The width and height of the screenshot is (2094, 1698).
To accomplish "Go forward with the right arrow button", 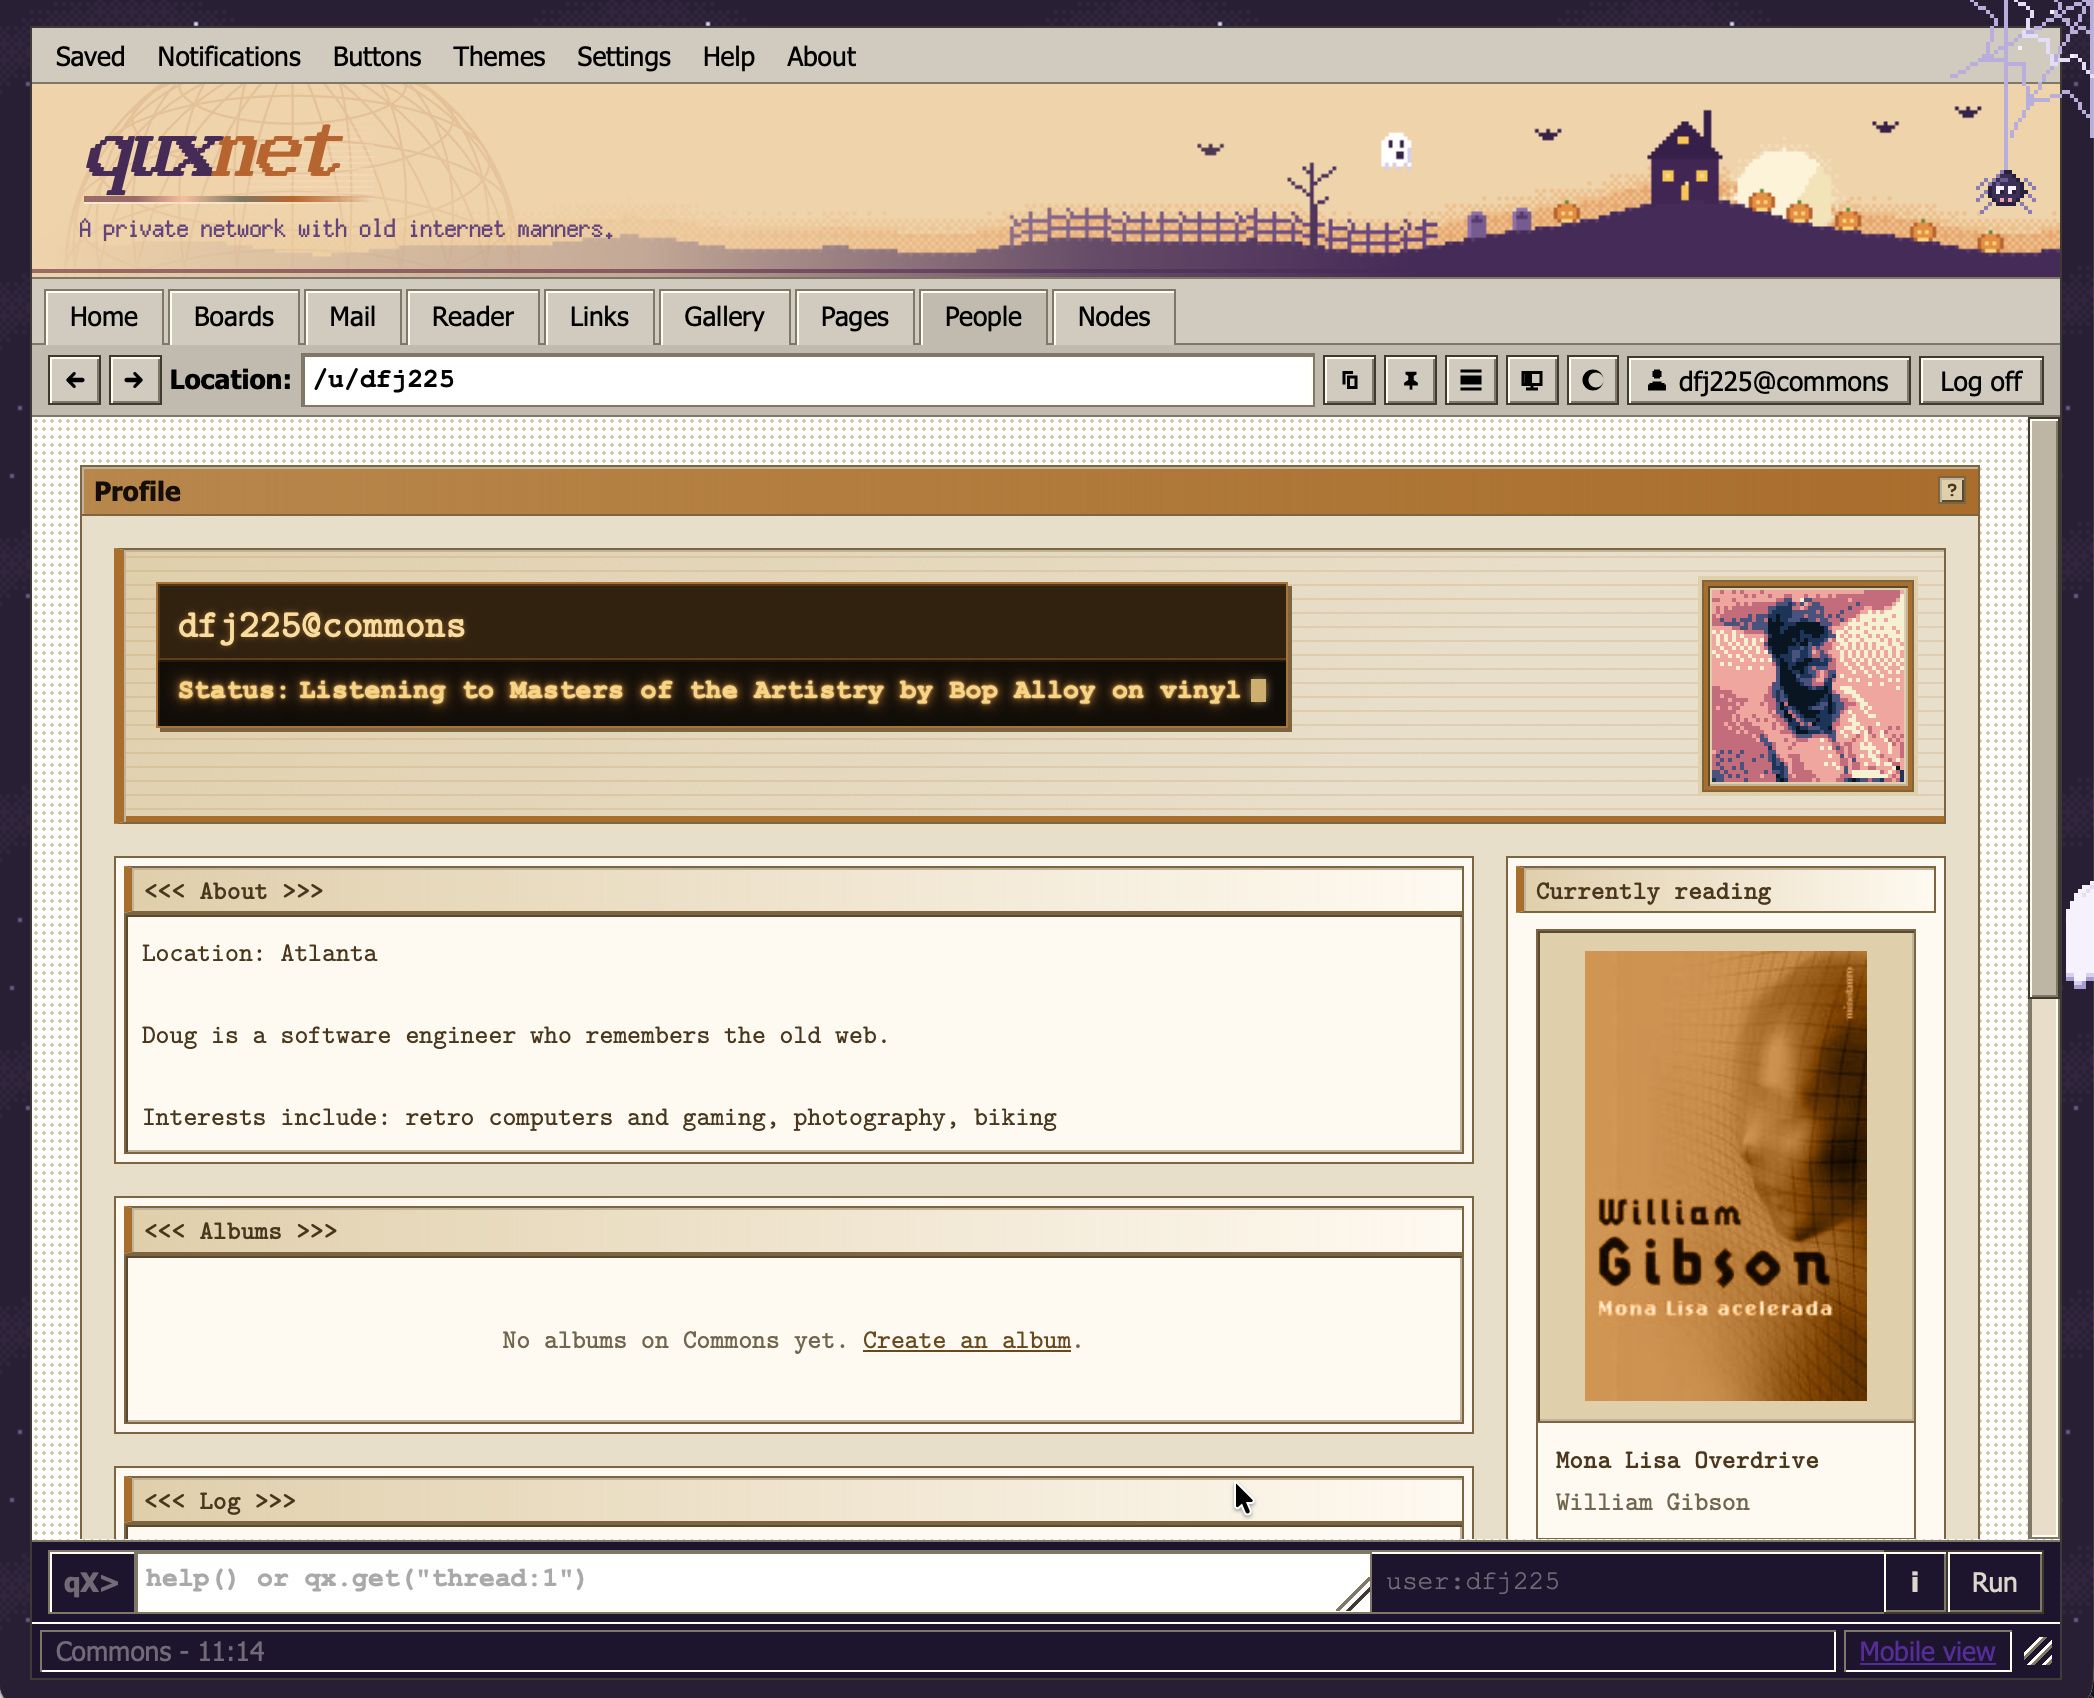I will click(134, 381).
